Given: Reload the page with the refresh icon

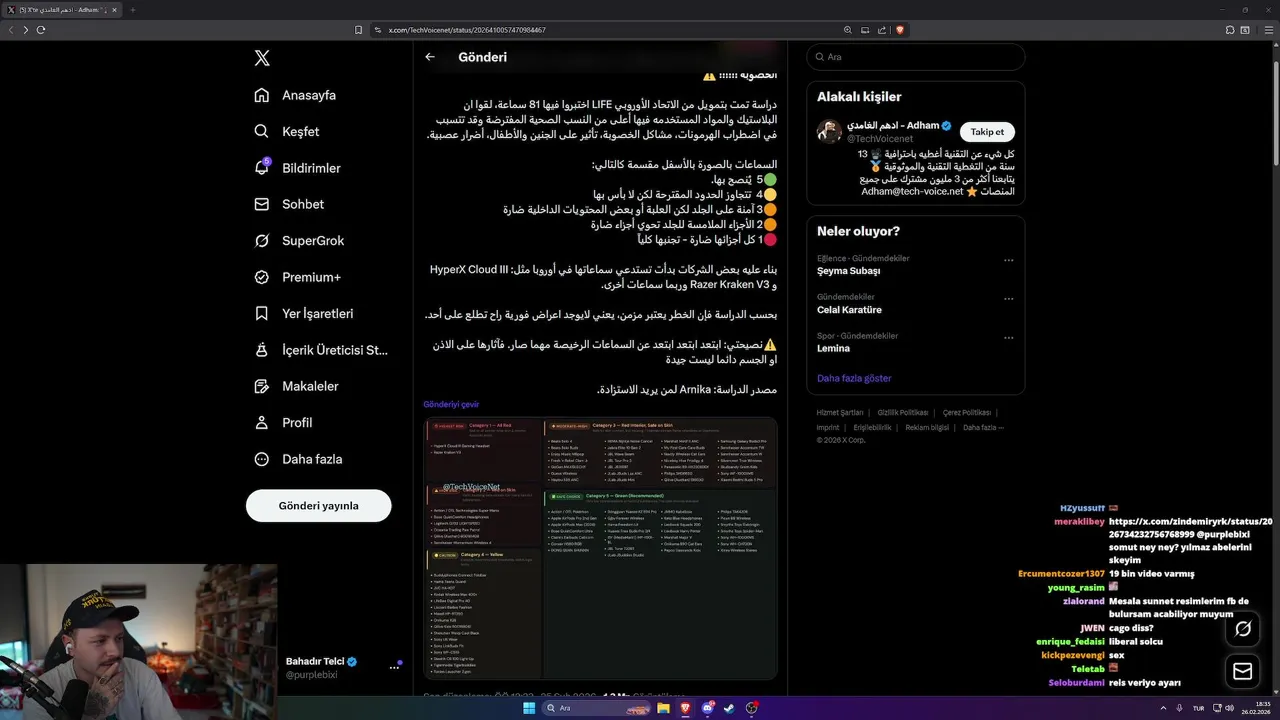Looking at the screenshot, I should (41, 30).
